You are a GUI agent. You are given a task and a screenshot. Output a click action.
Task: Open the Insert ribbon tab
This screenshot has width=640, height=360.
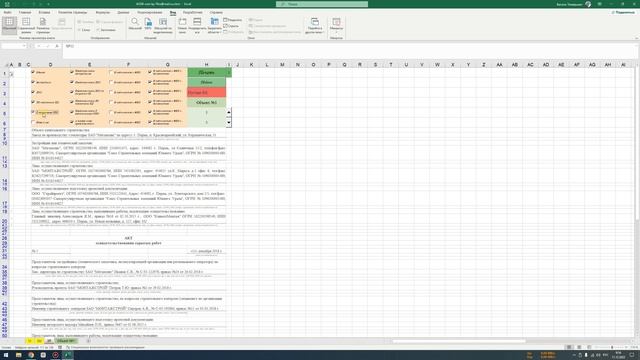pyautogui.click(x=44, y=12)
